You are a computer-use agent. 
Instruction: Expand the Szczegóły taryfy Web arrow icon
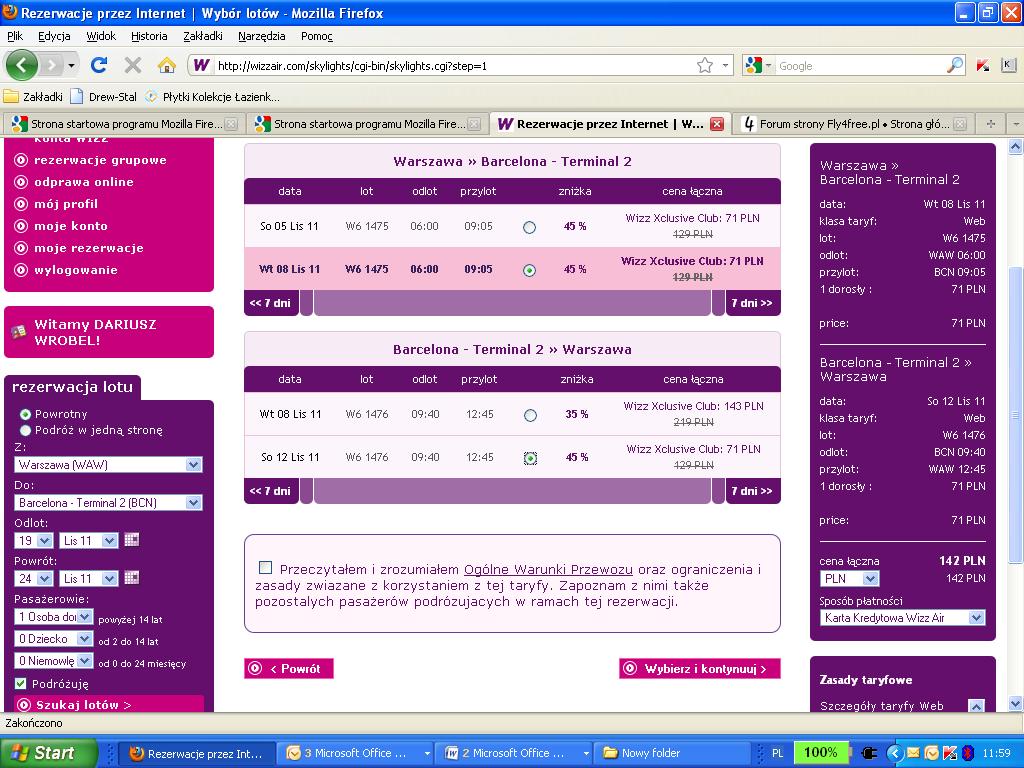pos(976,706)
